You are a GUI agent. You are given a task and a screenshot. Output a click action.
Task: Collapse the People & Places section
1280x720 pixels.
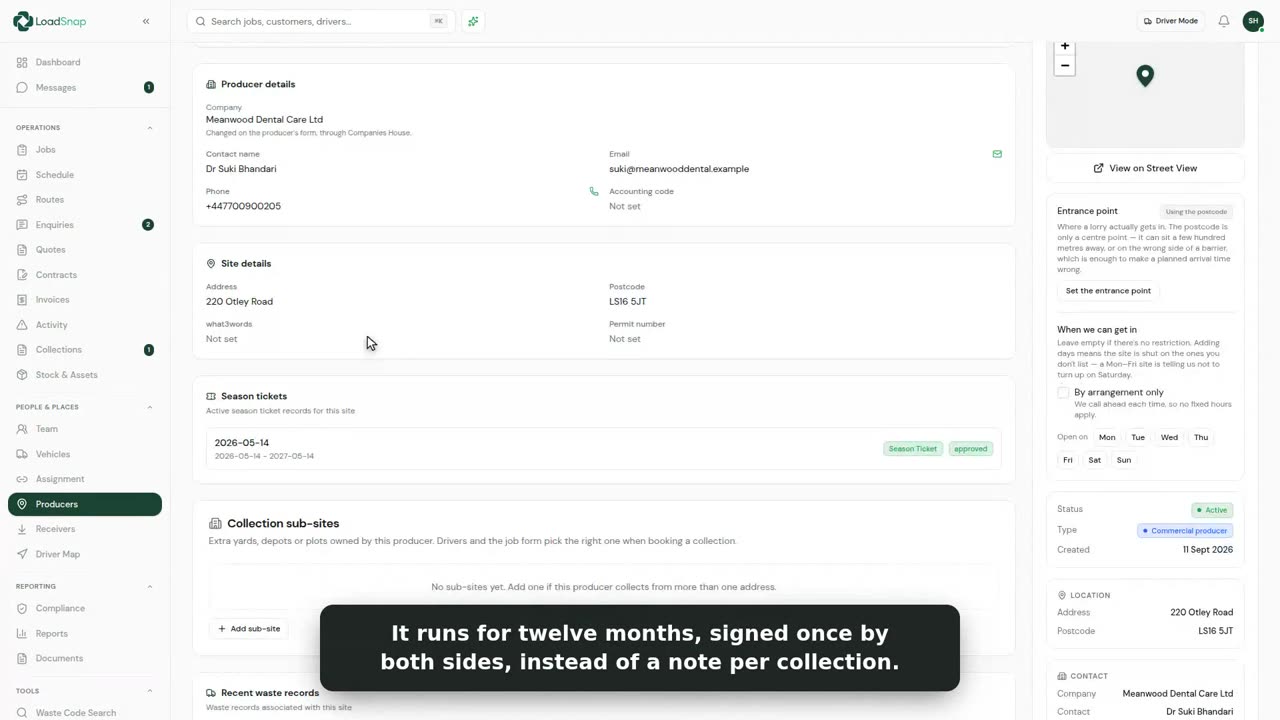pos(150,407)
